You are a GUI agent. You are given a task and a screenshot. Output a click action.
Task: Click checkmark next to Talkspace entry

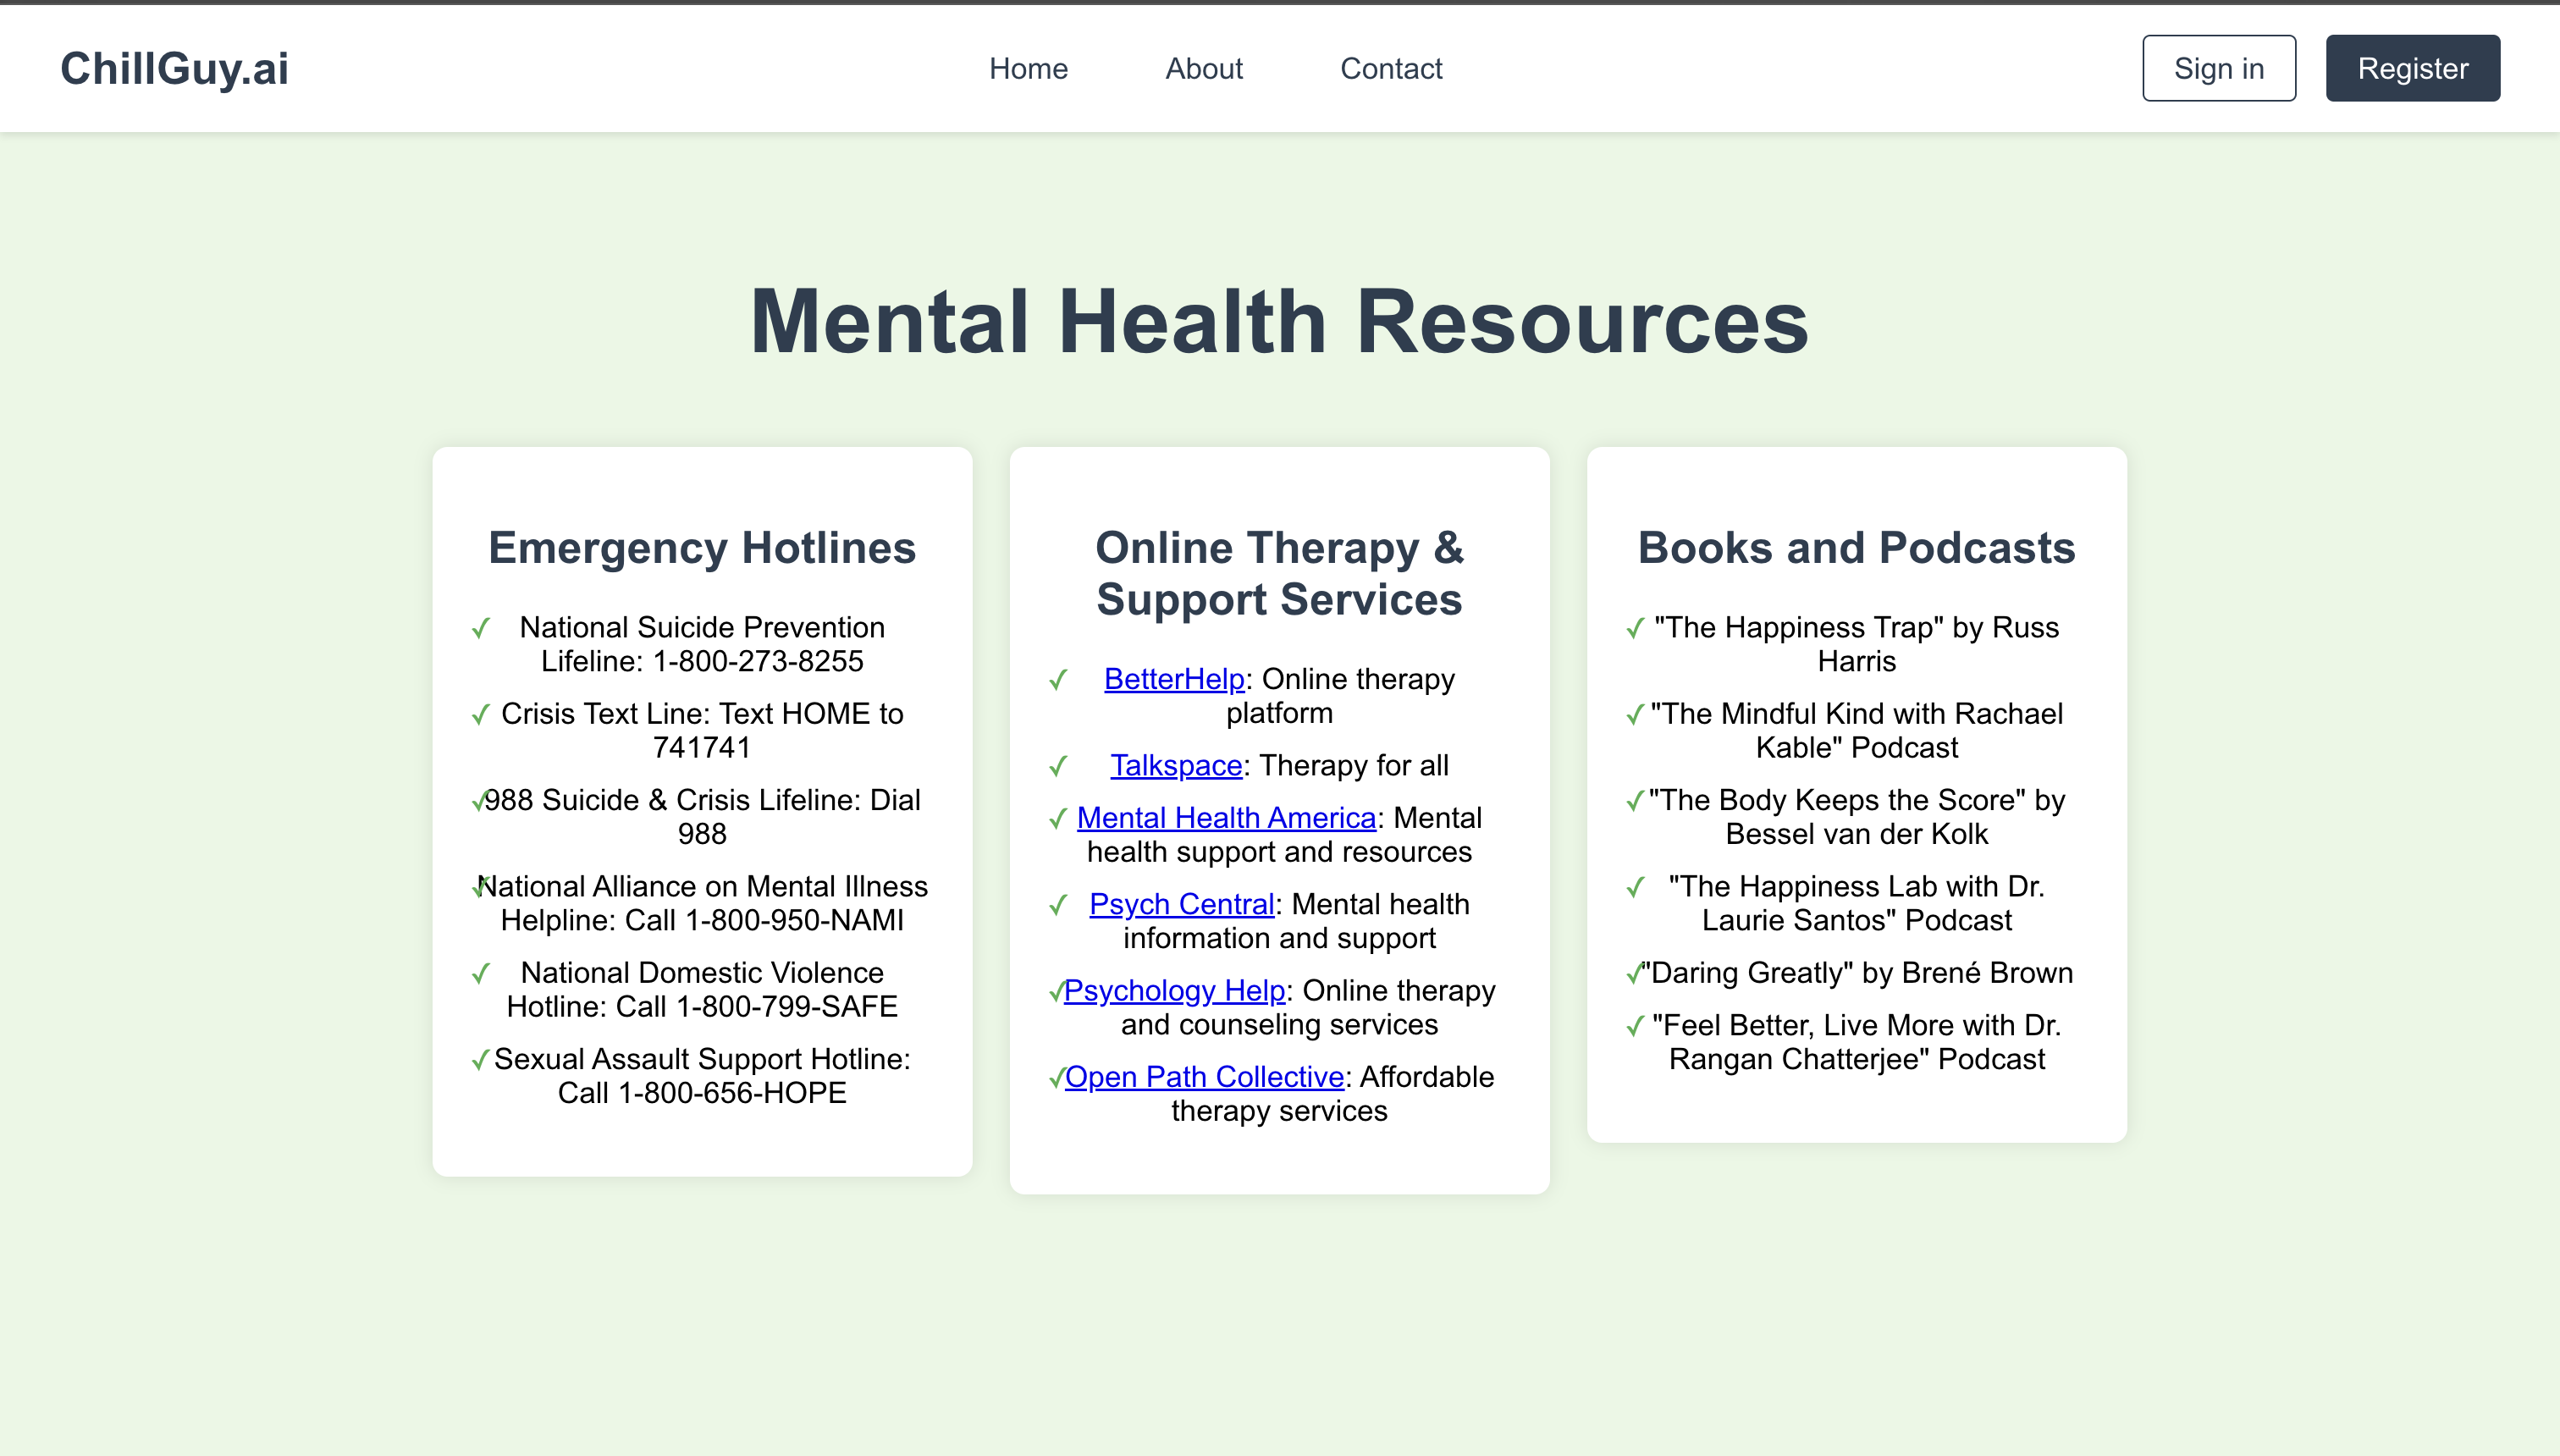pyautogui.click(x=1058, y=766)
